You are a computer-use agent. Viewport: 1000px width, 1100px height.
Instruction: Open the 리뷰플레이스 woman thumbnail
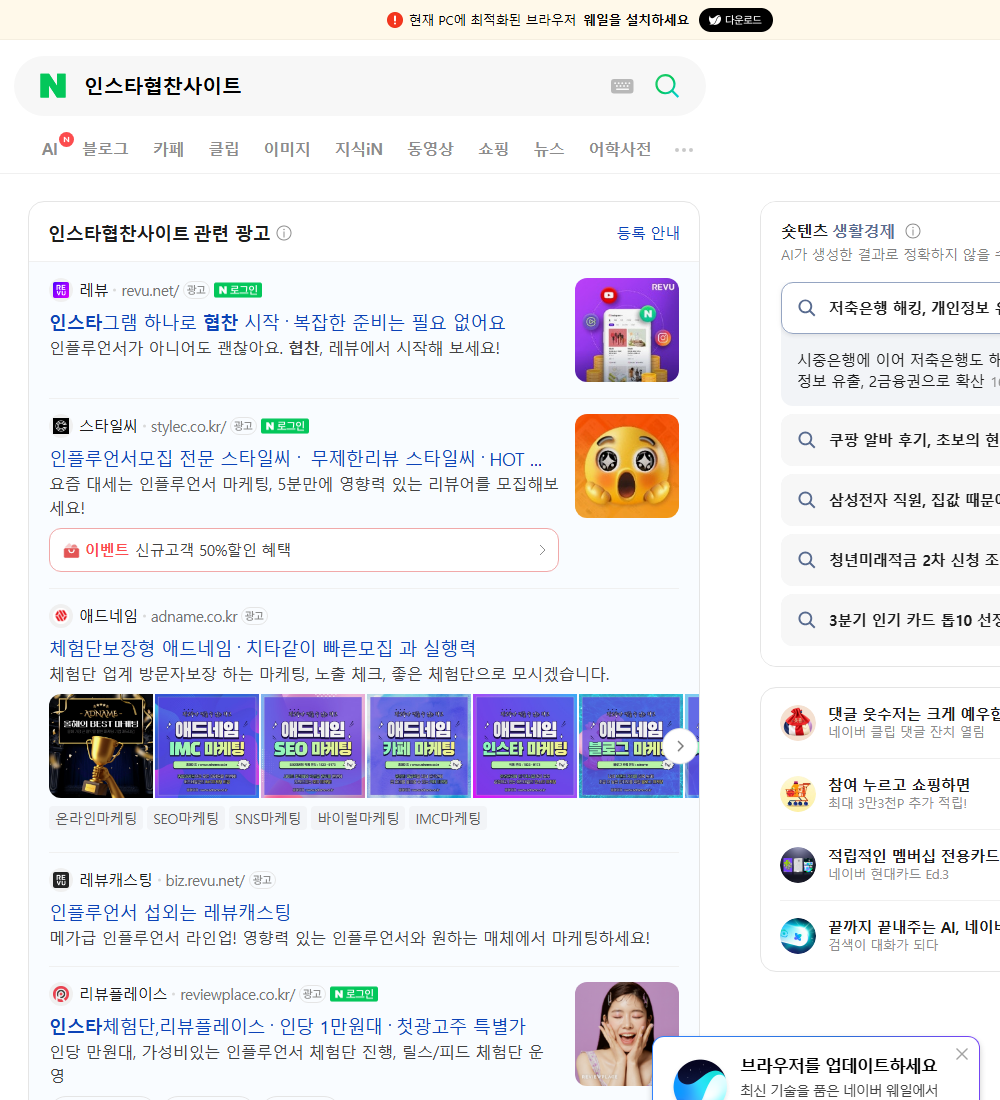[x=627, y=1034]
